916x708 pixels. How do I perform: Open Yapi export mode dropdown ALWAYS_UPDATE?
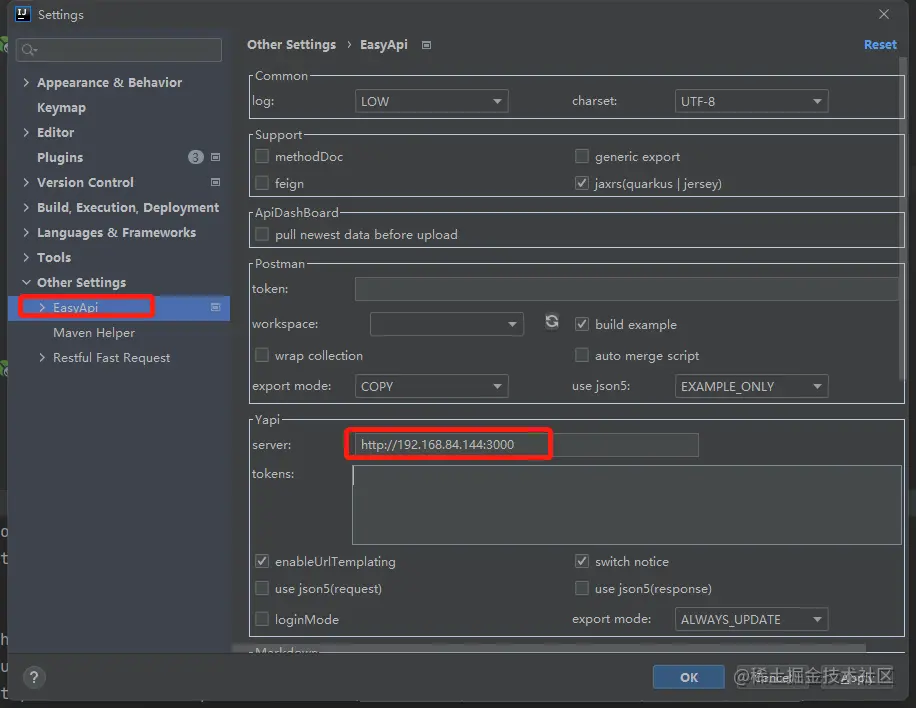pyautogui.click(x=751, y=619)
